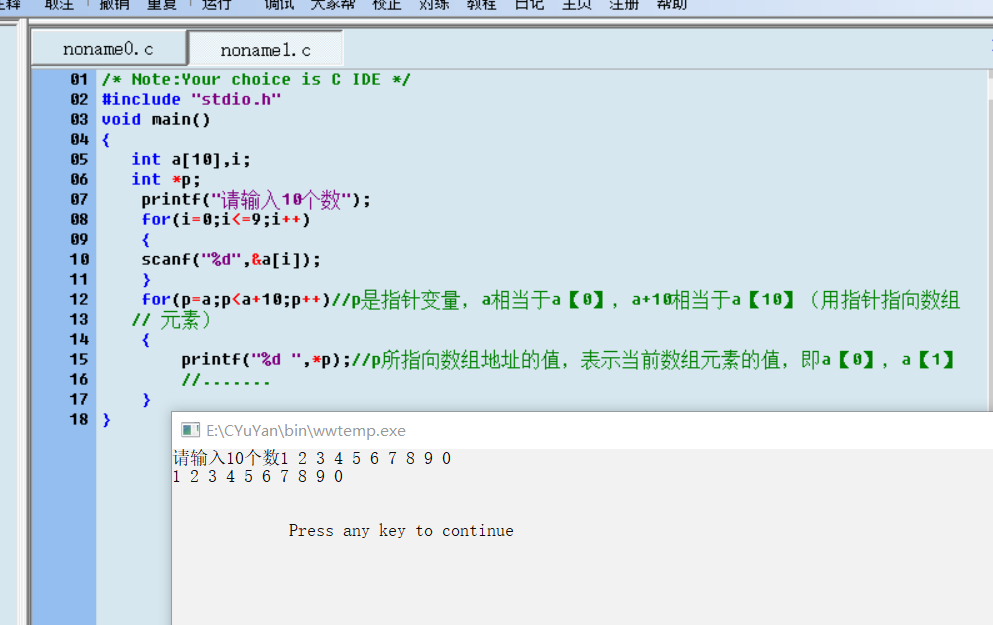Click line number 01 in the gutter
The width and height of the screenshot is (993, 625).
(79, 79)
